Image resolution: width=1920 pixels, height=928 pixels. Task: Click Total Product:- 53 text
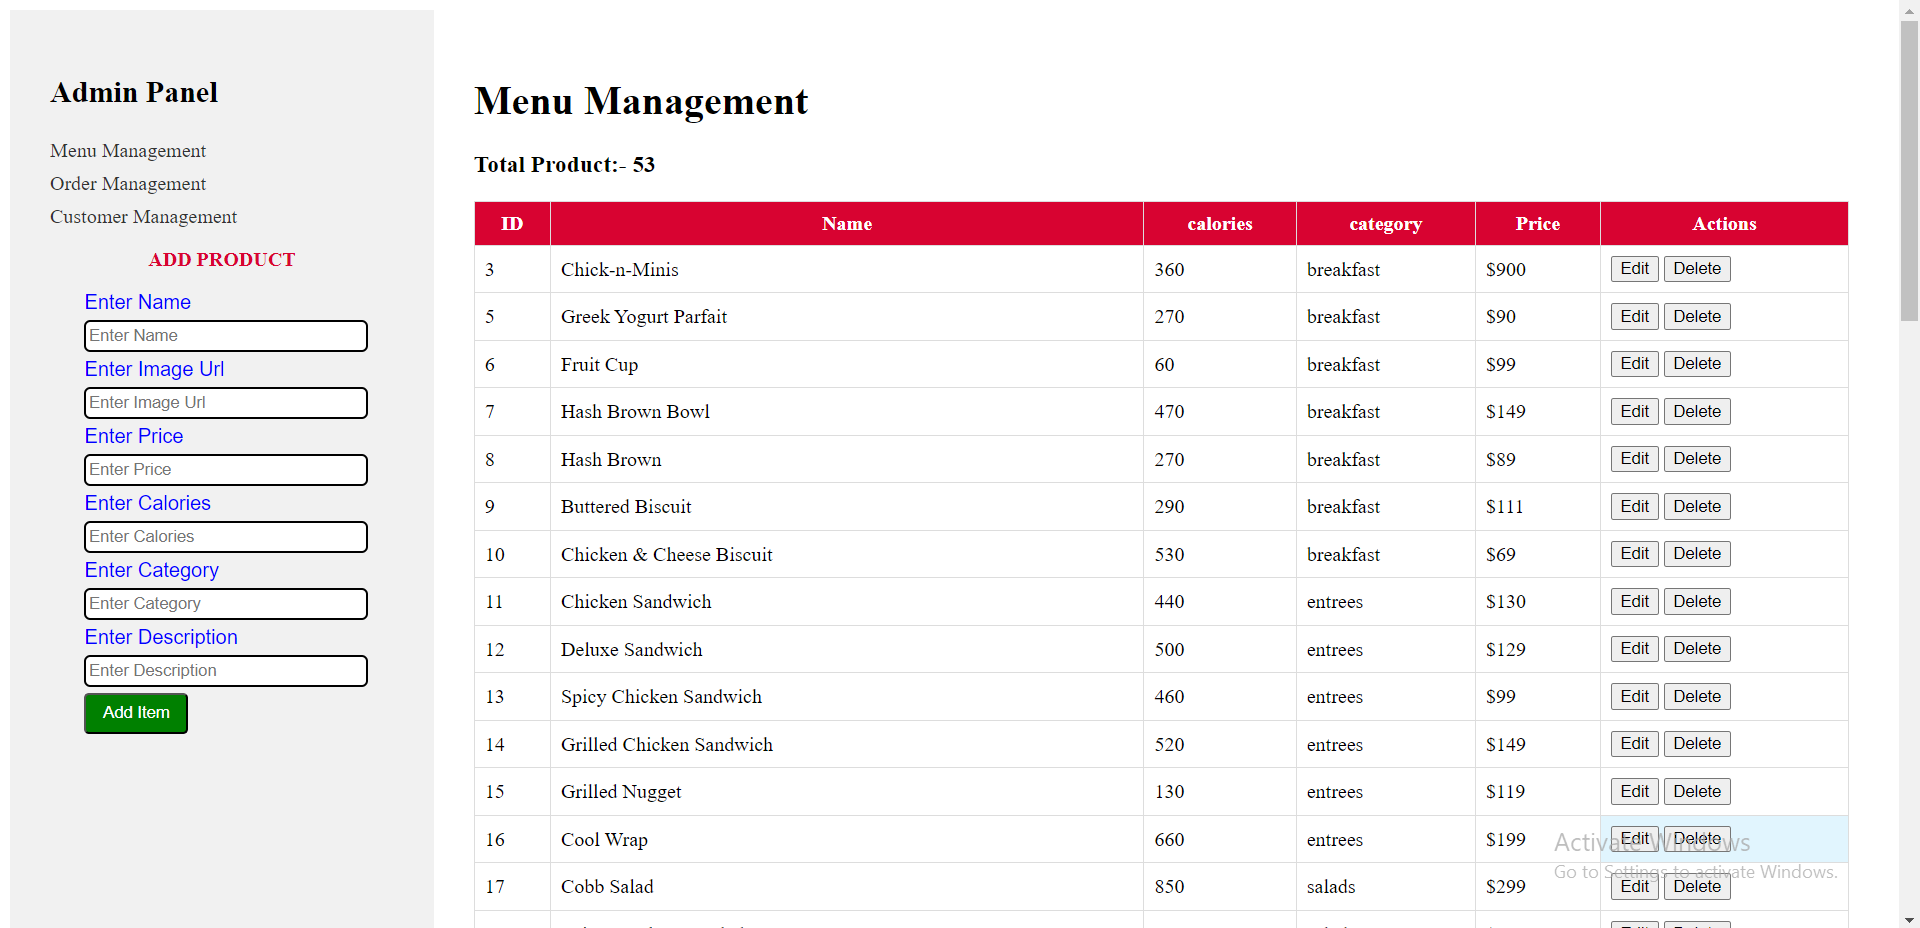[x=564, y=165]
